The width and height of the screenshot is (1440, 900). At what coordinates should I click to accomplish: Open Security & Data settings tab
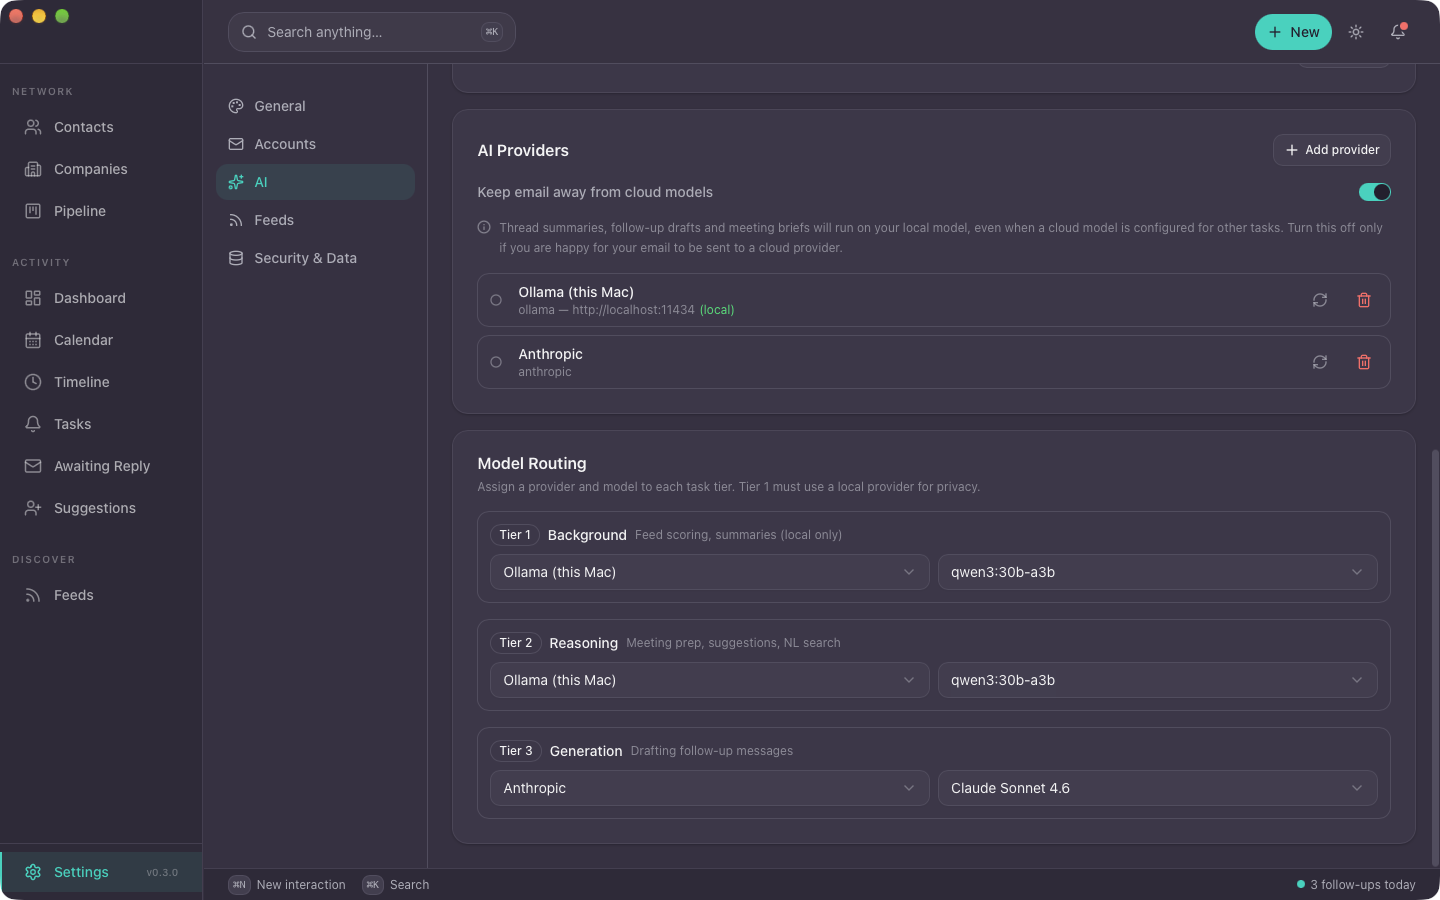click(x=315, y=258)
